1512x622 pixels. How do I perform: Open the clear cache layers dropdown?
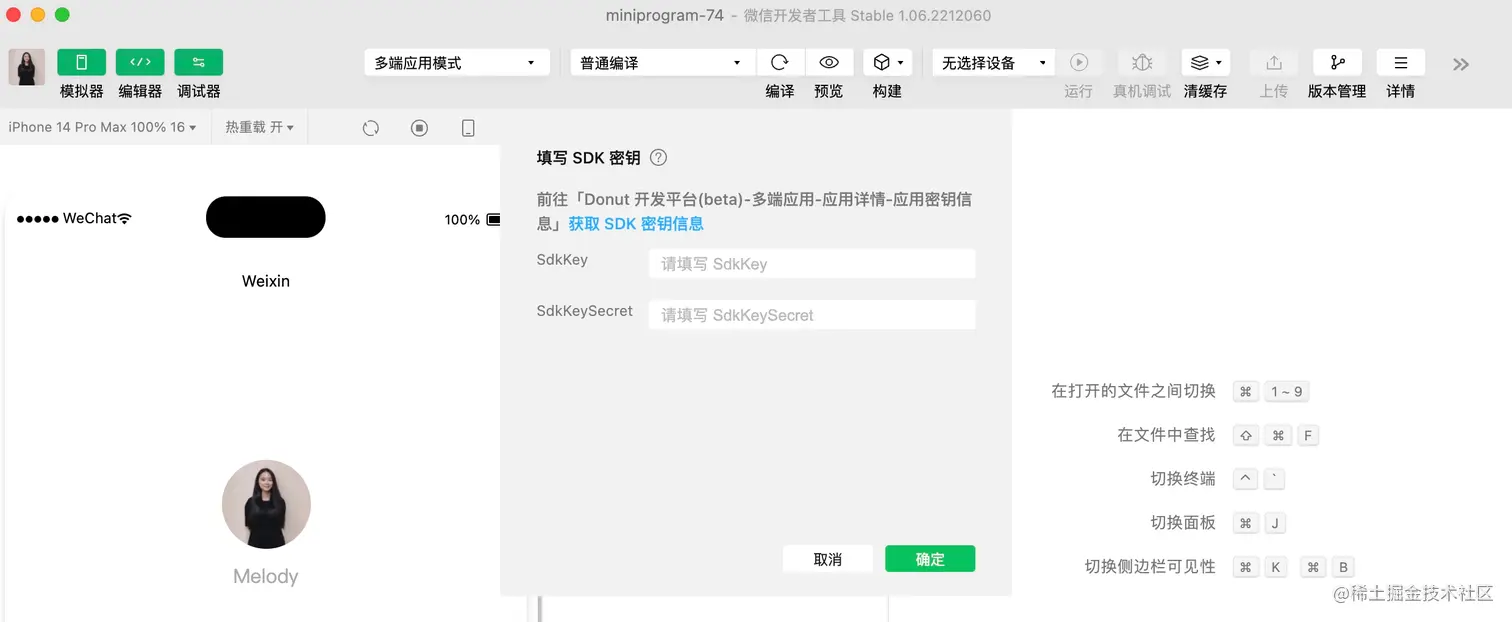pos(1206,62)
